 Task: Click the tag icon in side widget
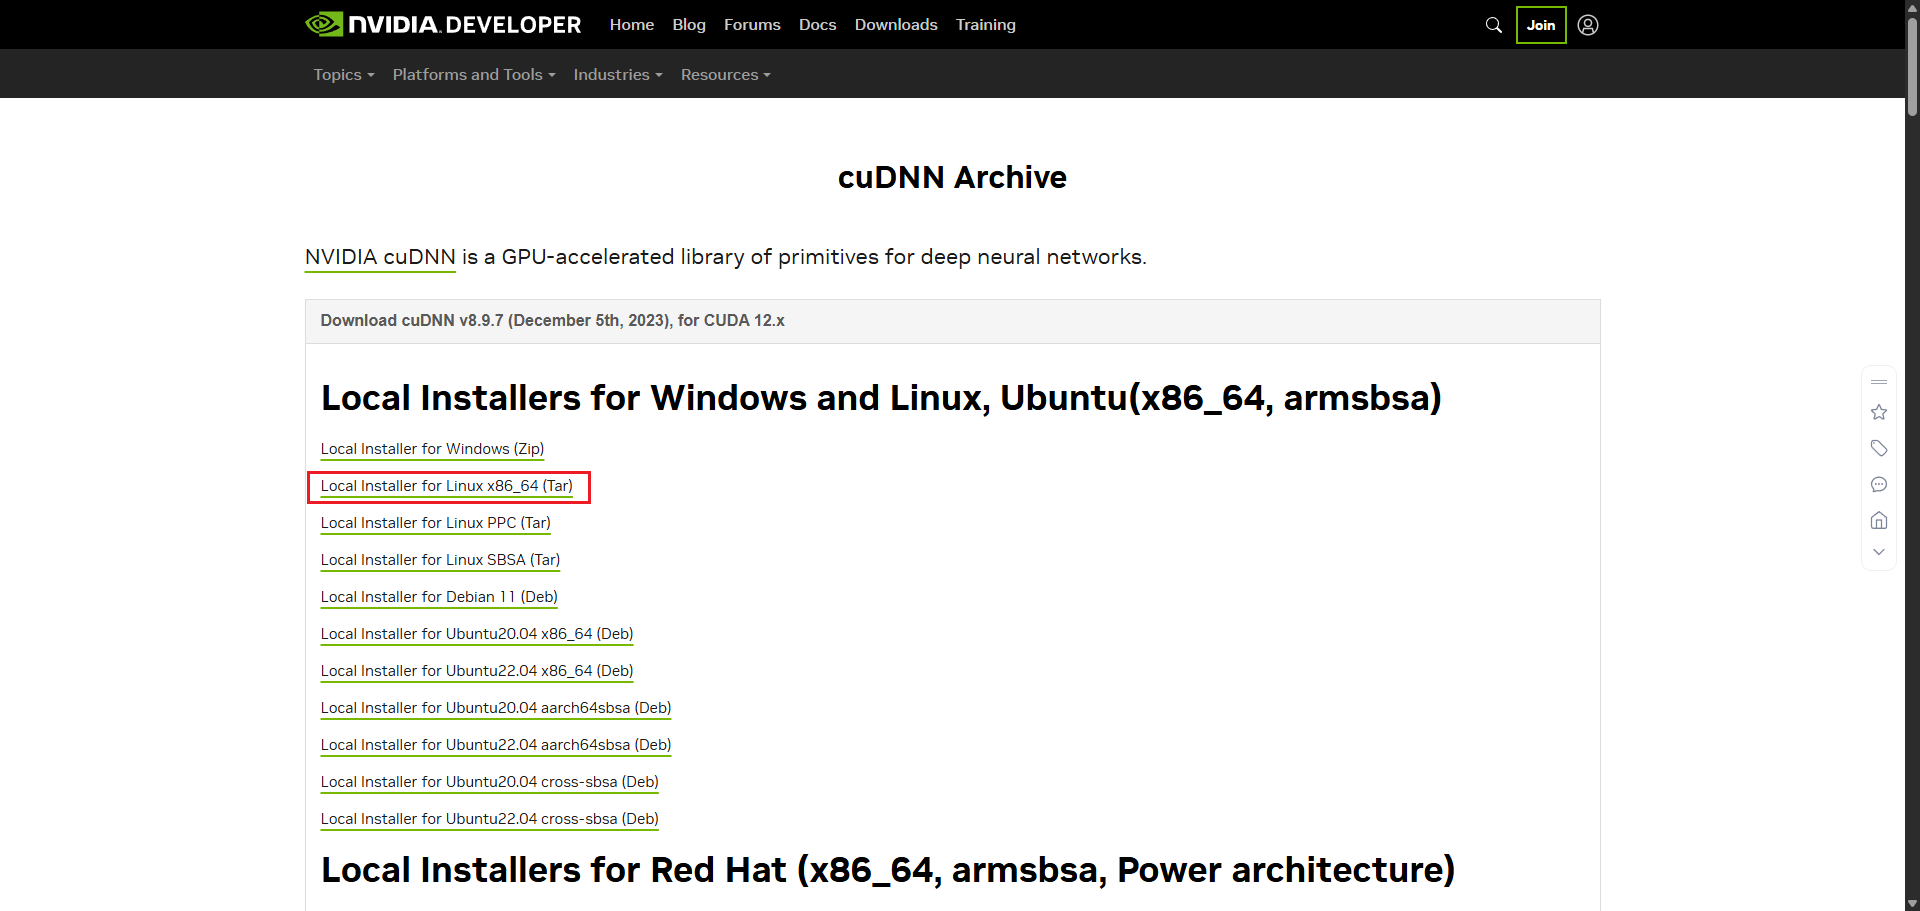pos(1879,448)
